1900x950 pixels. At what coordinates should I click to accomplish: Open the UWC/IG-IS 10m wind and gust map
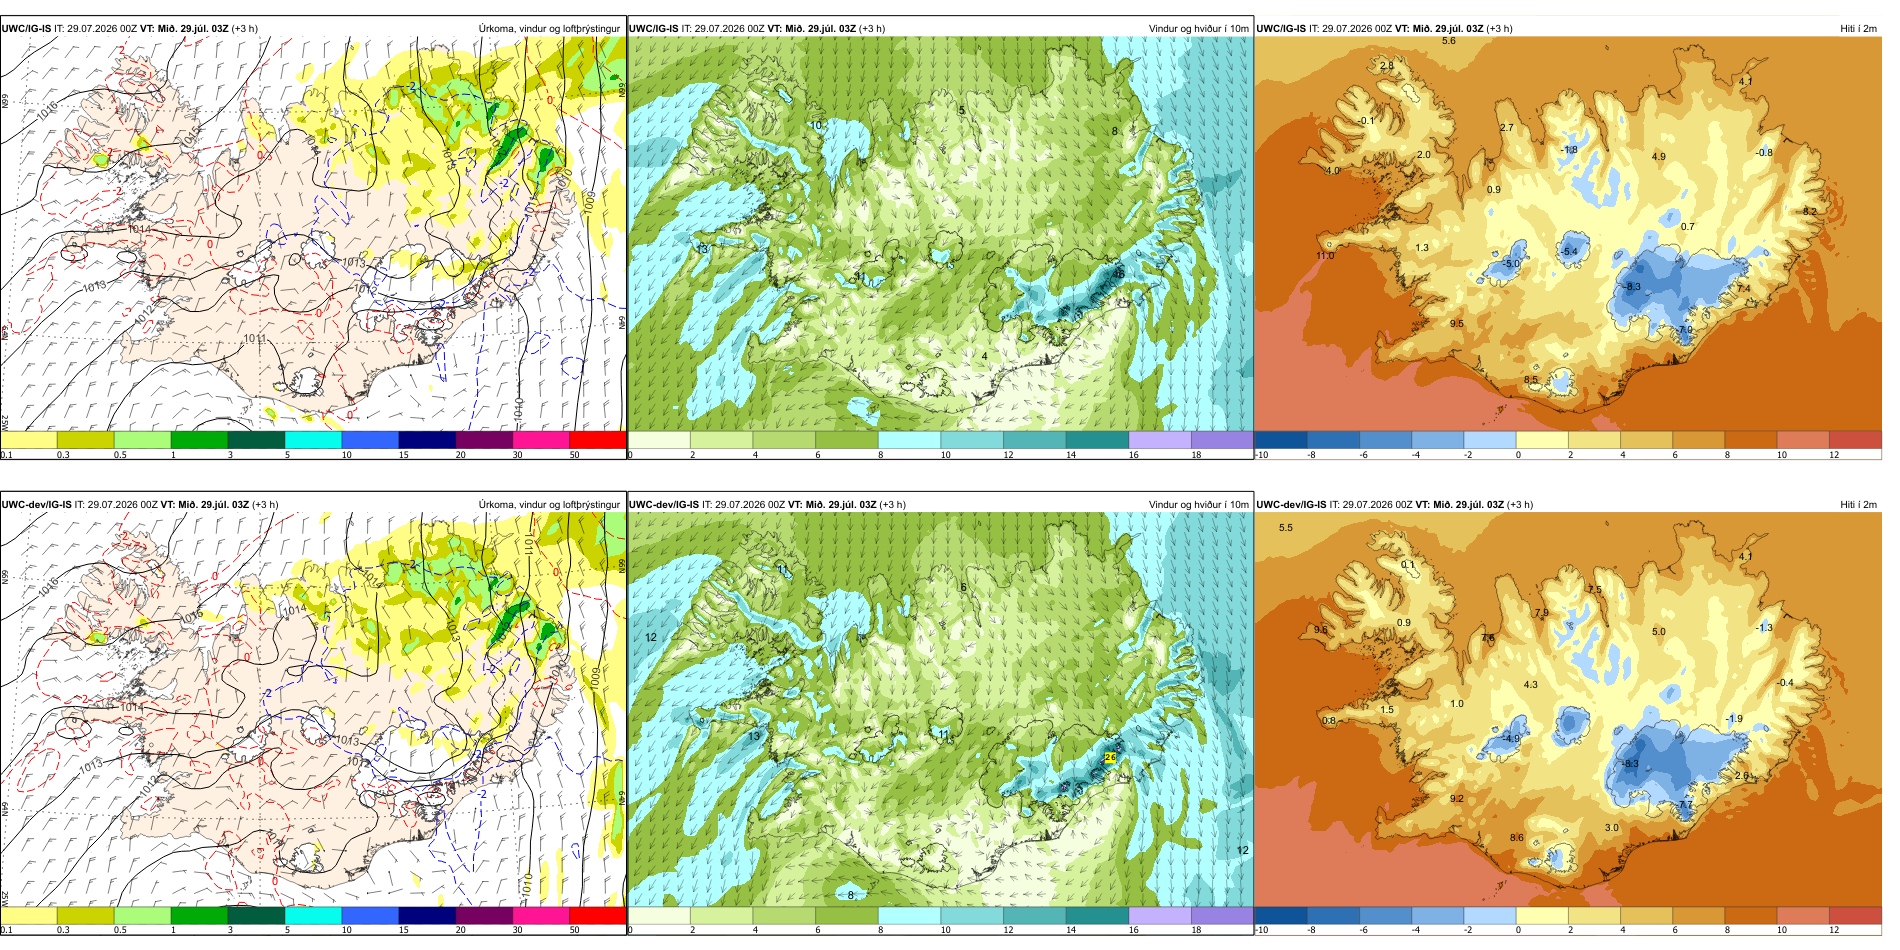[x=940, y=239]
